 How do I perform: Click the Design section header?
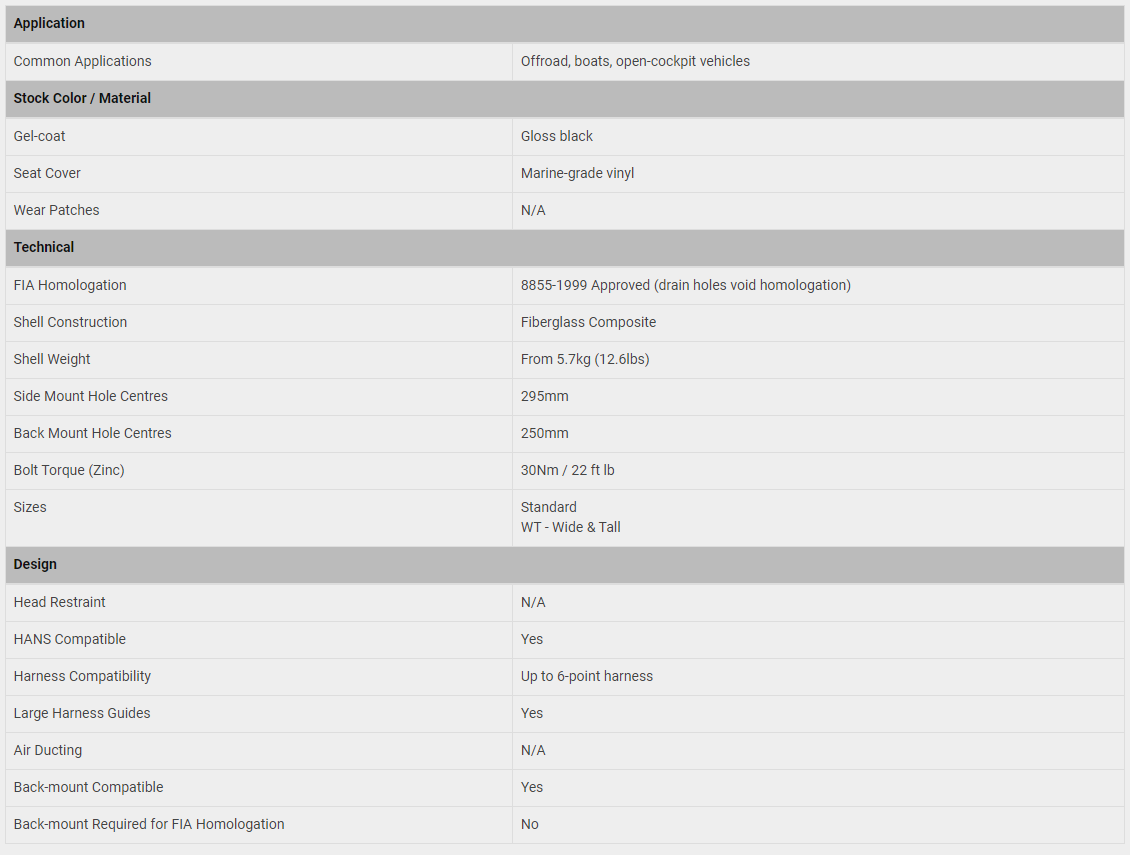(564, 565)
